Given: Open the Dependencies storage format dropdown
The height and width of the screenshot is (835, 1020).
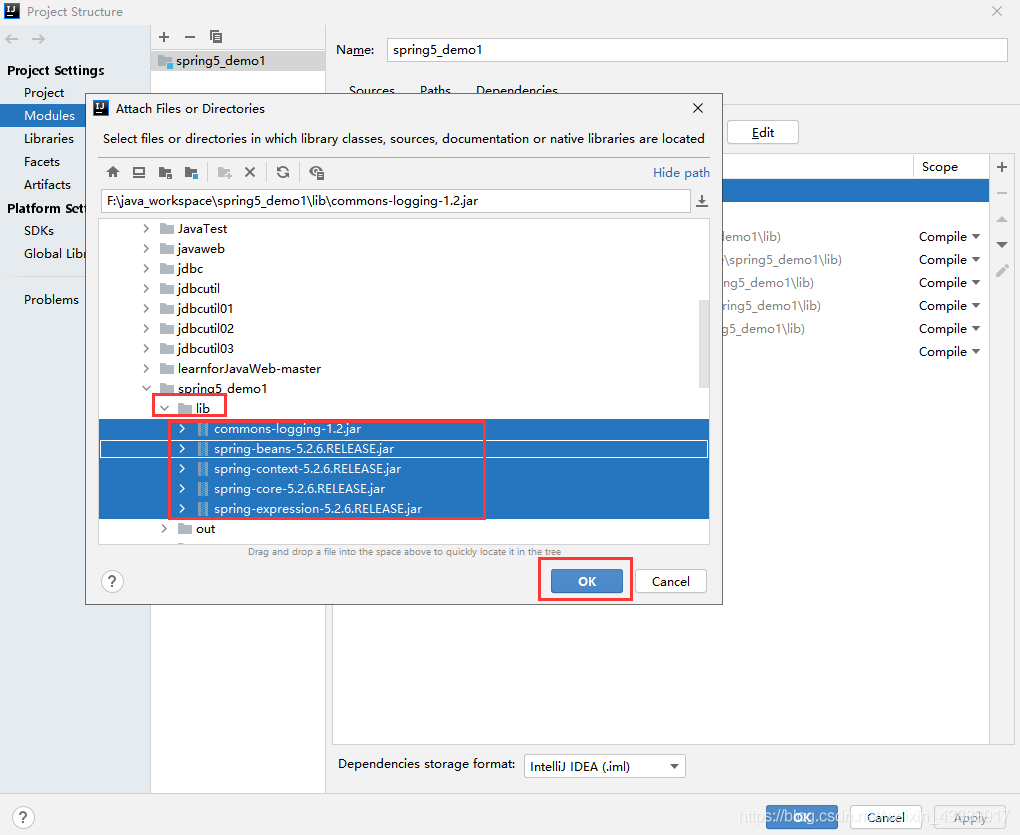Looking at the screenshot, I should (605, 766).
